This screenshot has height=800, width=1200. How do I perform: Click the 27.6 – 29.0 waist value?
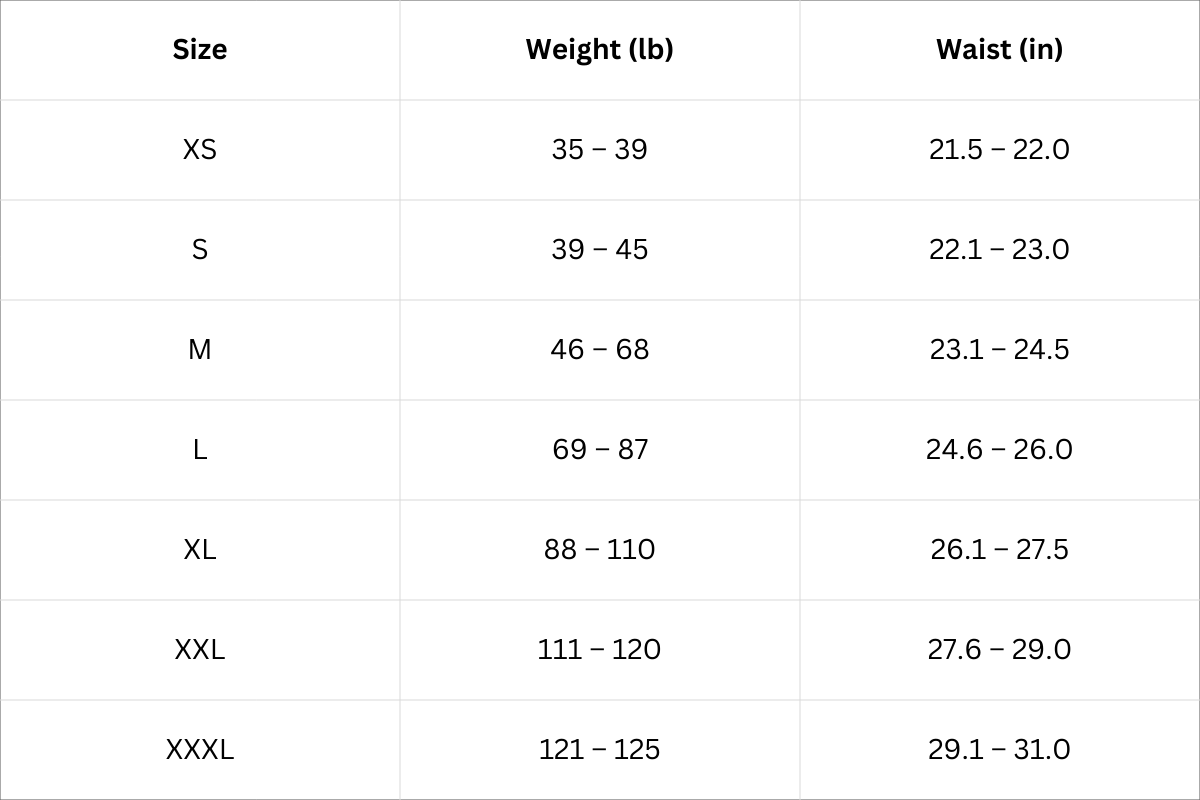tap(999, 649)
